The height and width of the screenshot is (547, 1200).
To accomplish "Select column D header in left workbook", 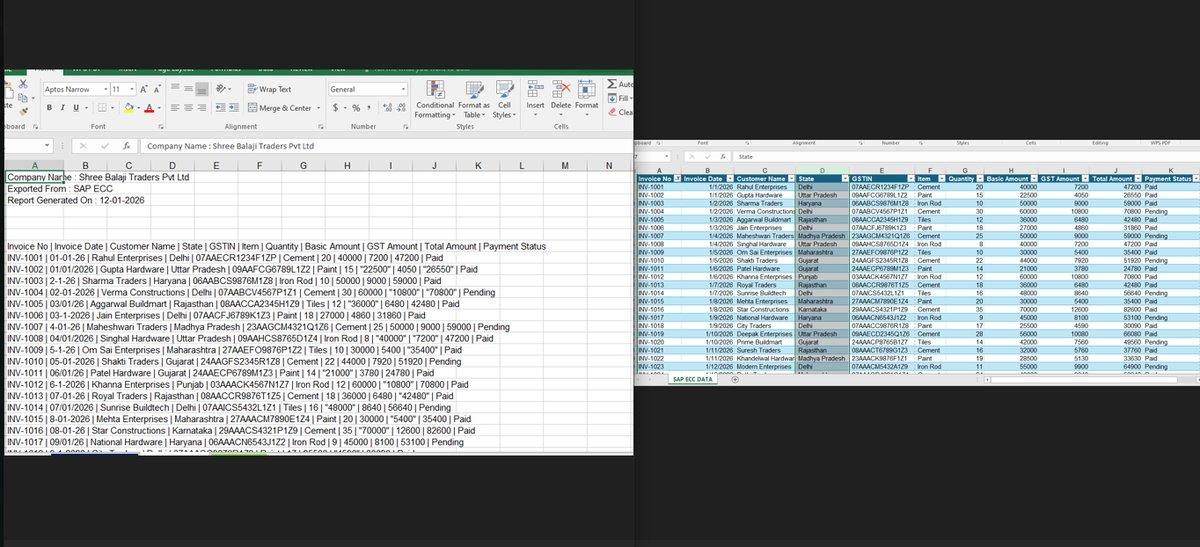I will coord(172,165).
